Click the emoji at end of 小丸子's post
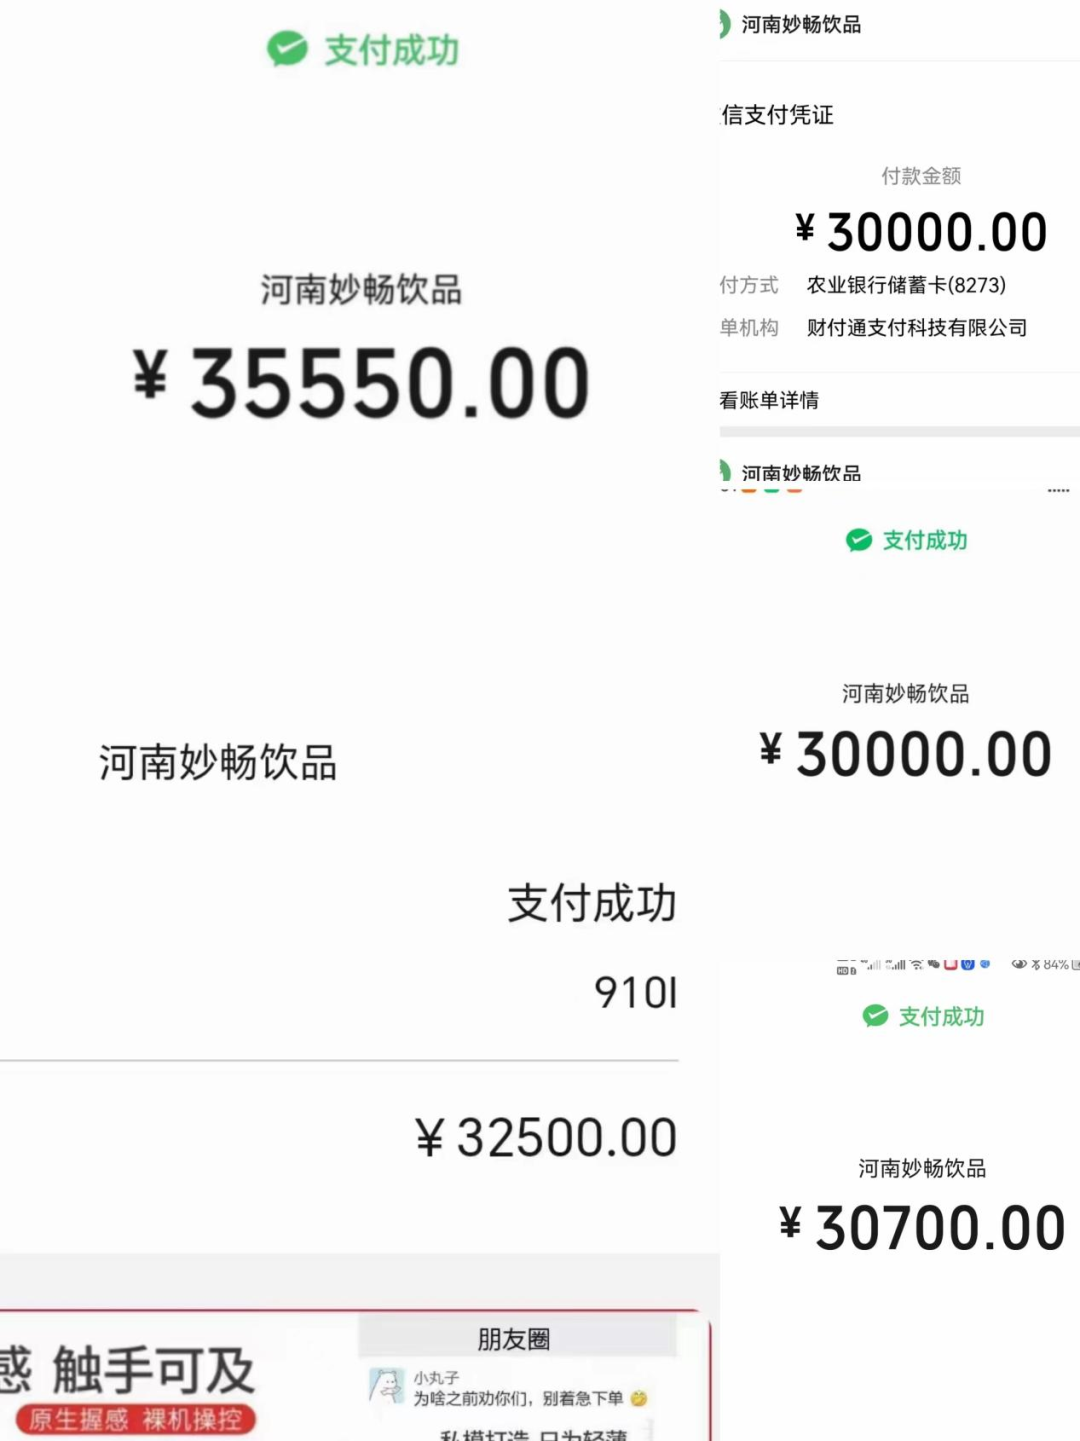This screenshot has width=1080, height=1441. click(x=639, y=1398)
